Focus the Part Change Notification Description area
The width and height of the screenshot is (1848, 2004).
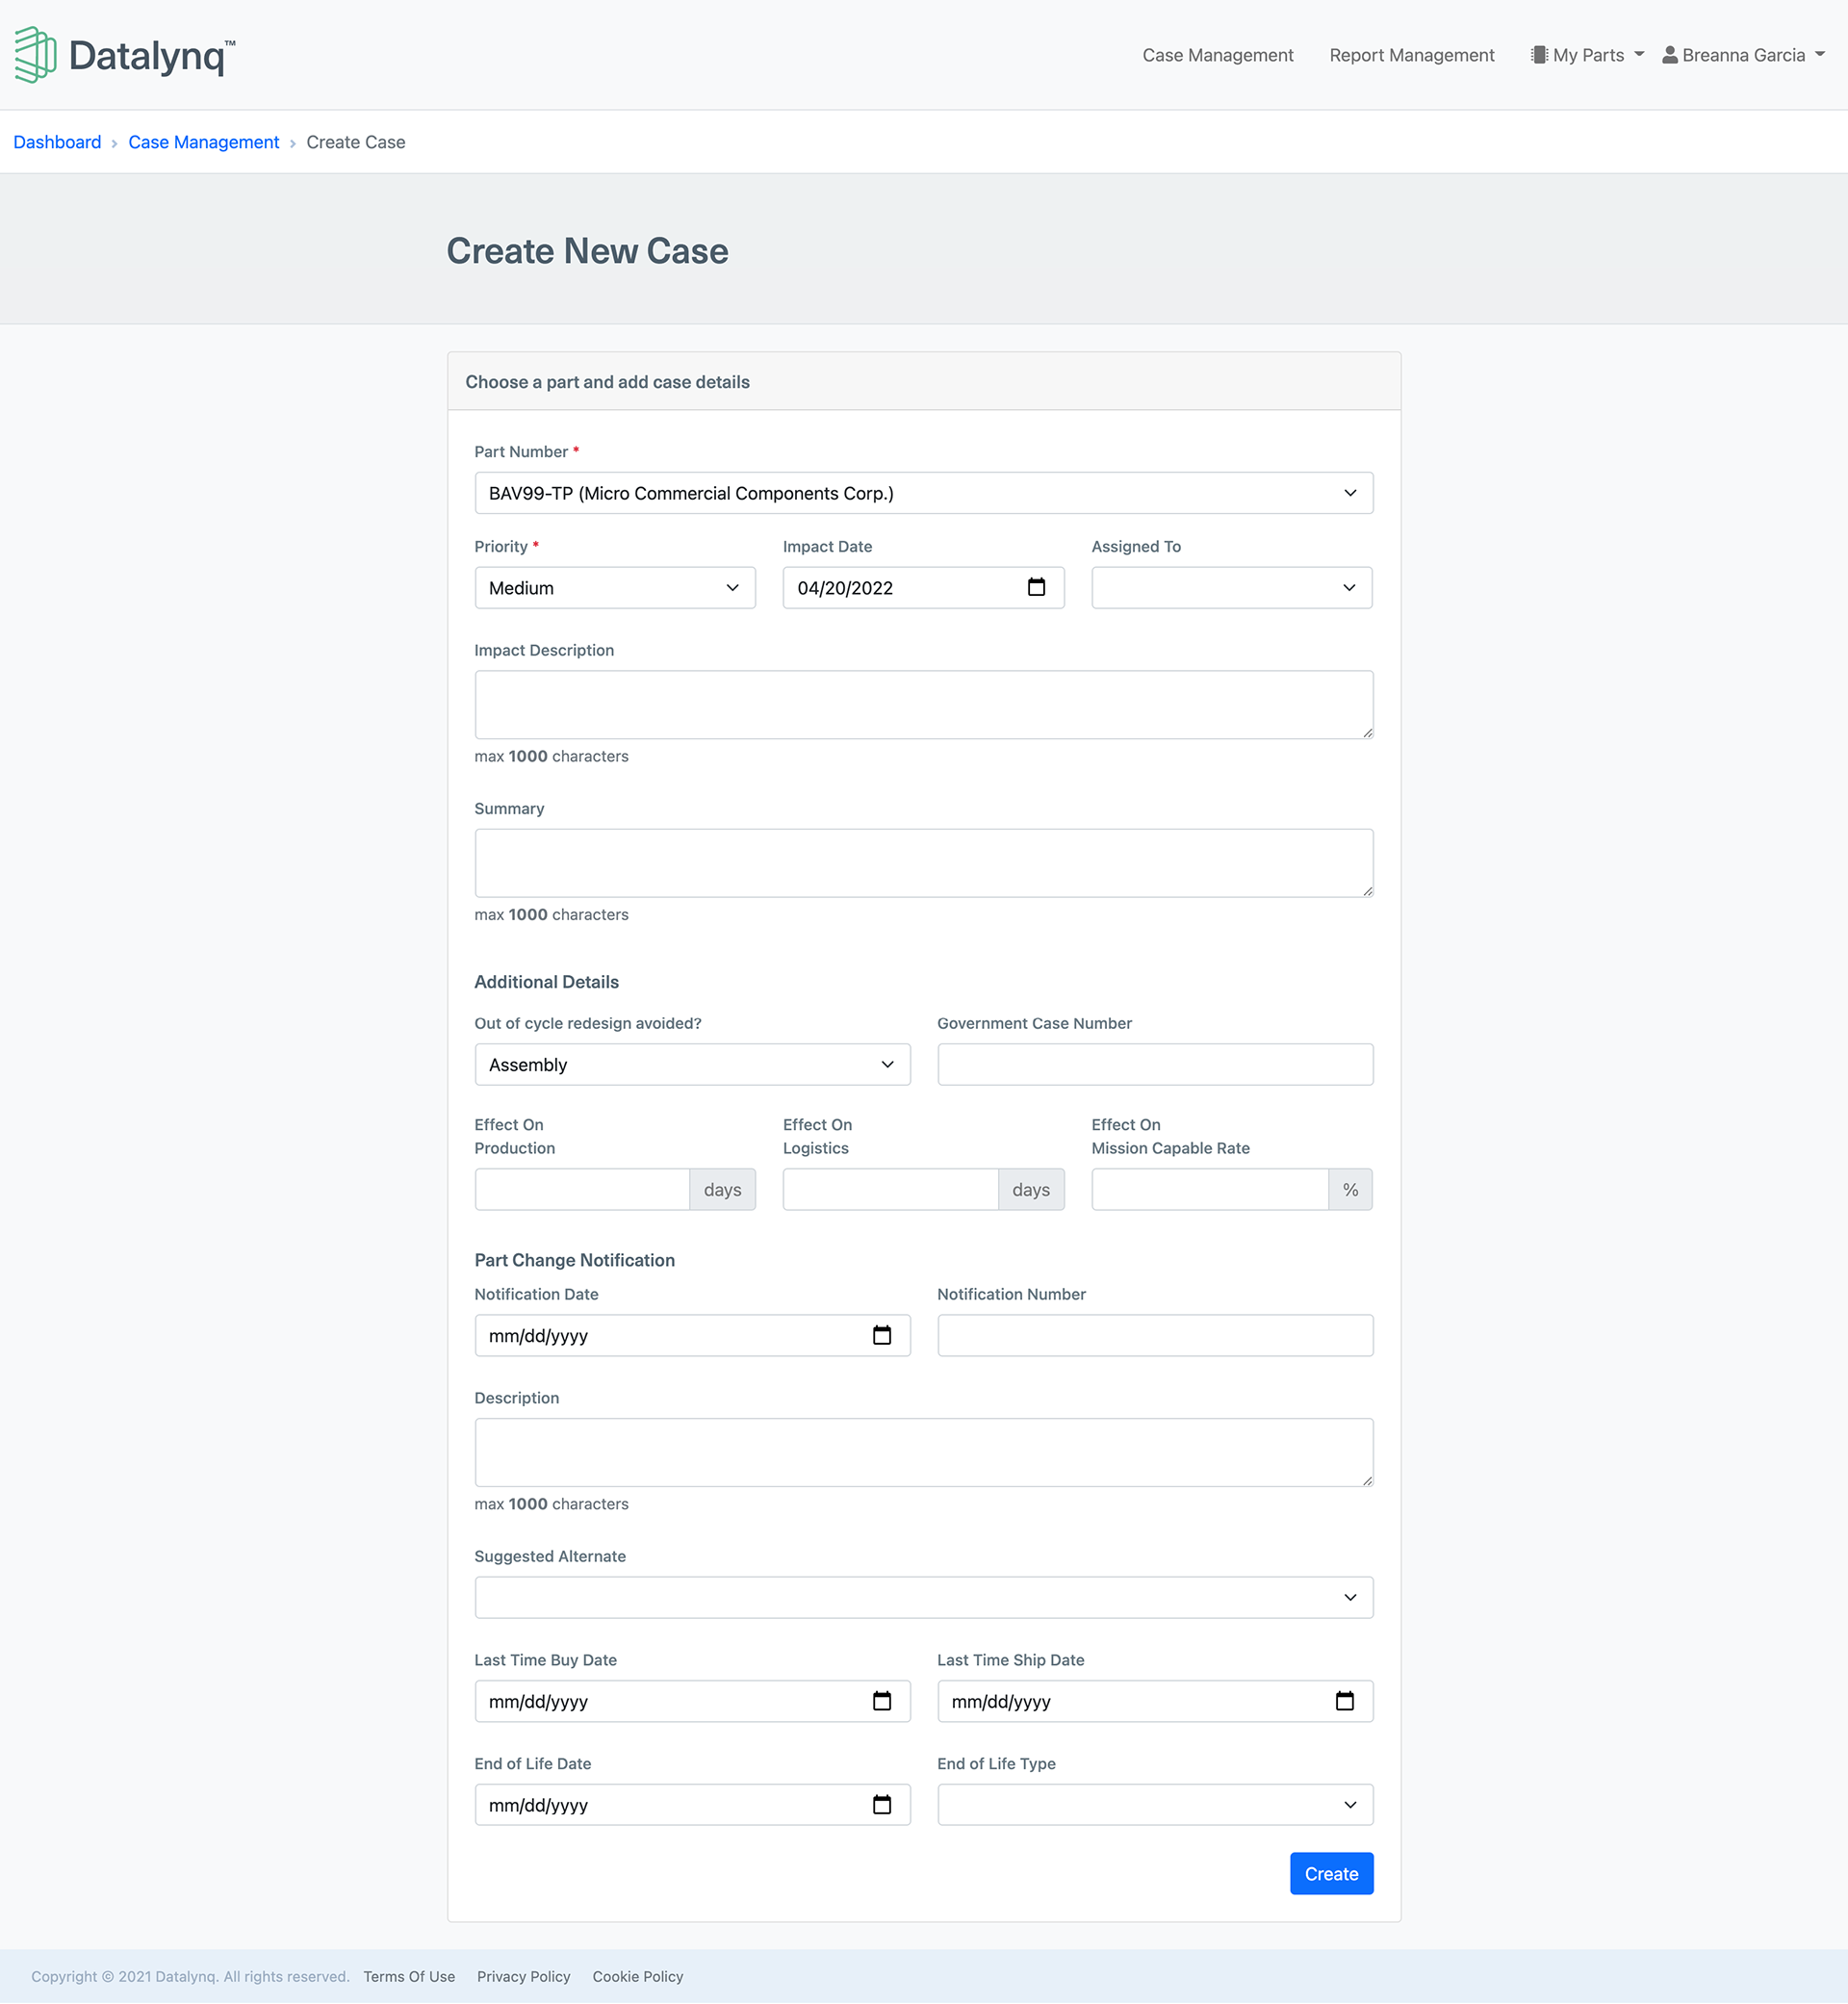coord(924,1453)
